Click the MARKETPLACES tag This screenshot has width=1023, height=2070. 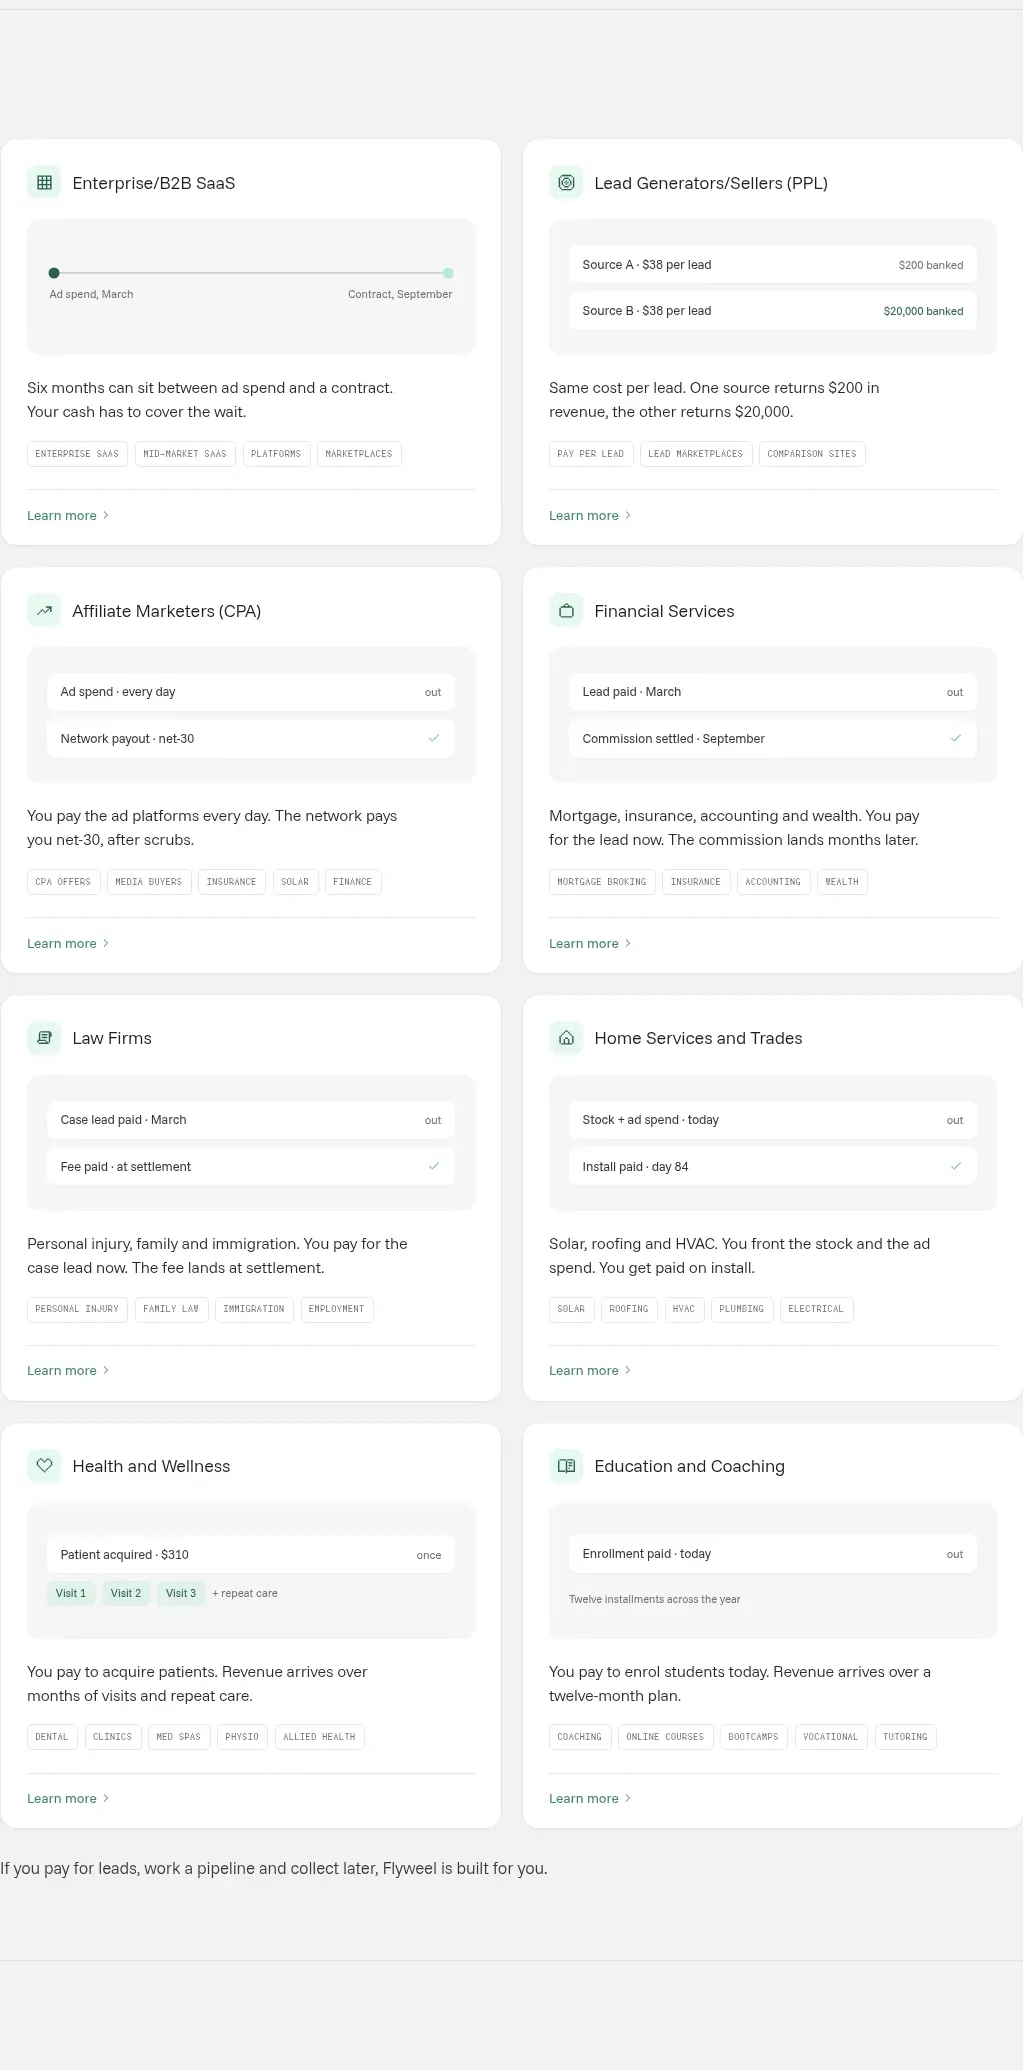(359, 454)
